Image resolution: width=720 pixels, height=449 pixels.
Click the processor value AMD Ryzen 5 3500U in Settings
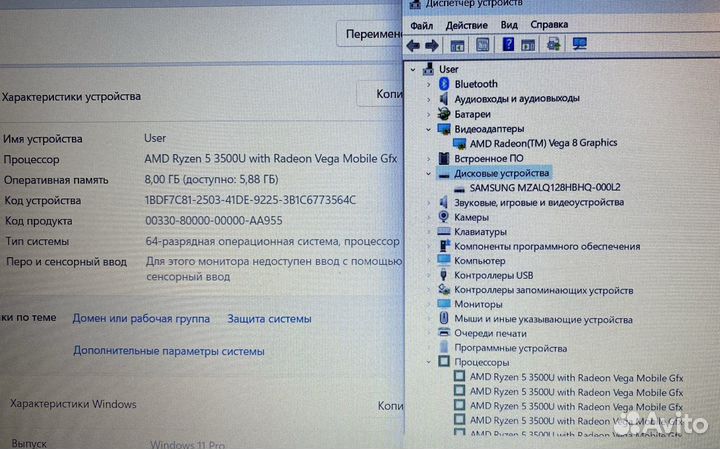point(270,158)
